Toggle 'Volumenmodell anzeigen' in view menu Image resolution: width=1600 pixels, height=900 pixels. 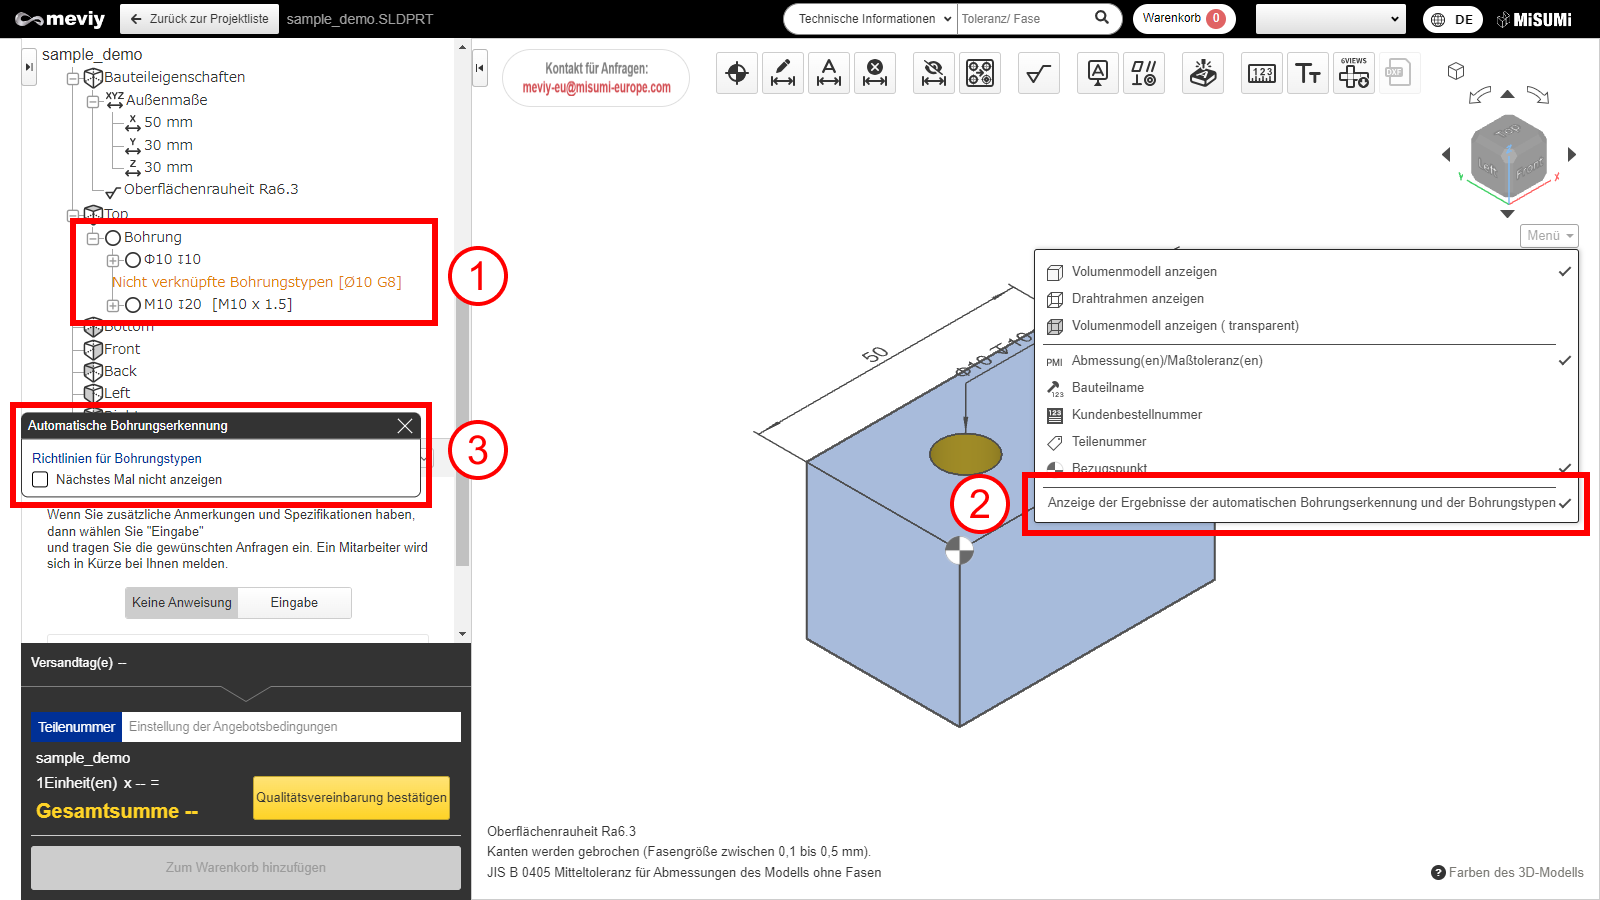click(x=1144, y=272)
